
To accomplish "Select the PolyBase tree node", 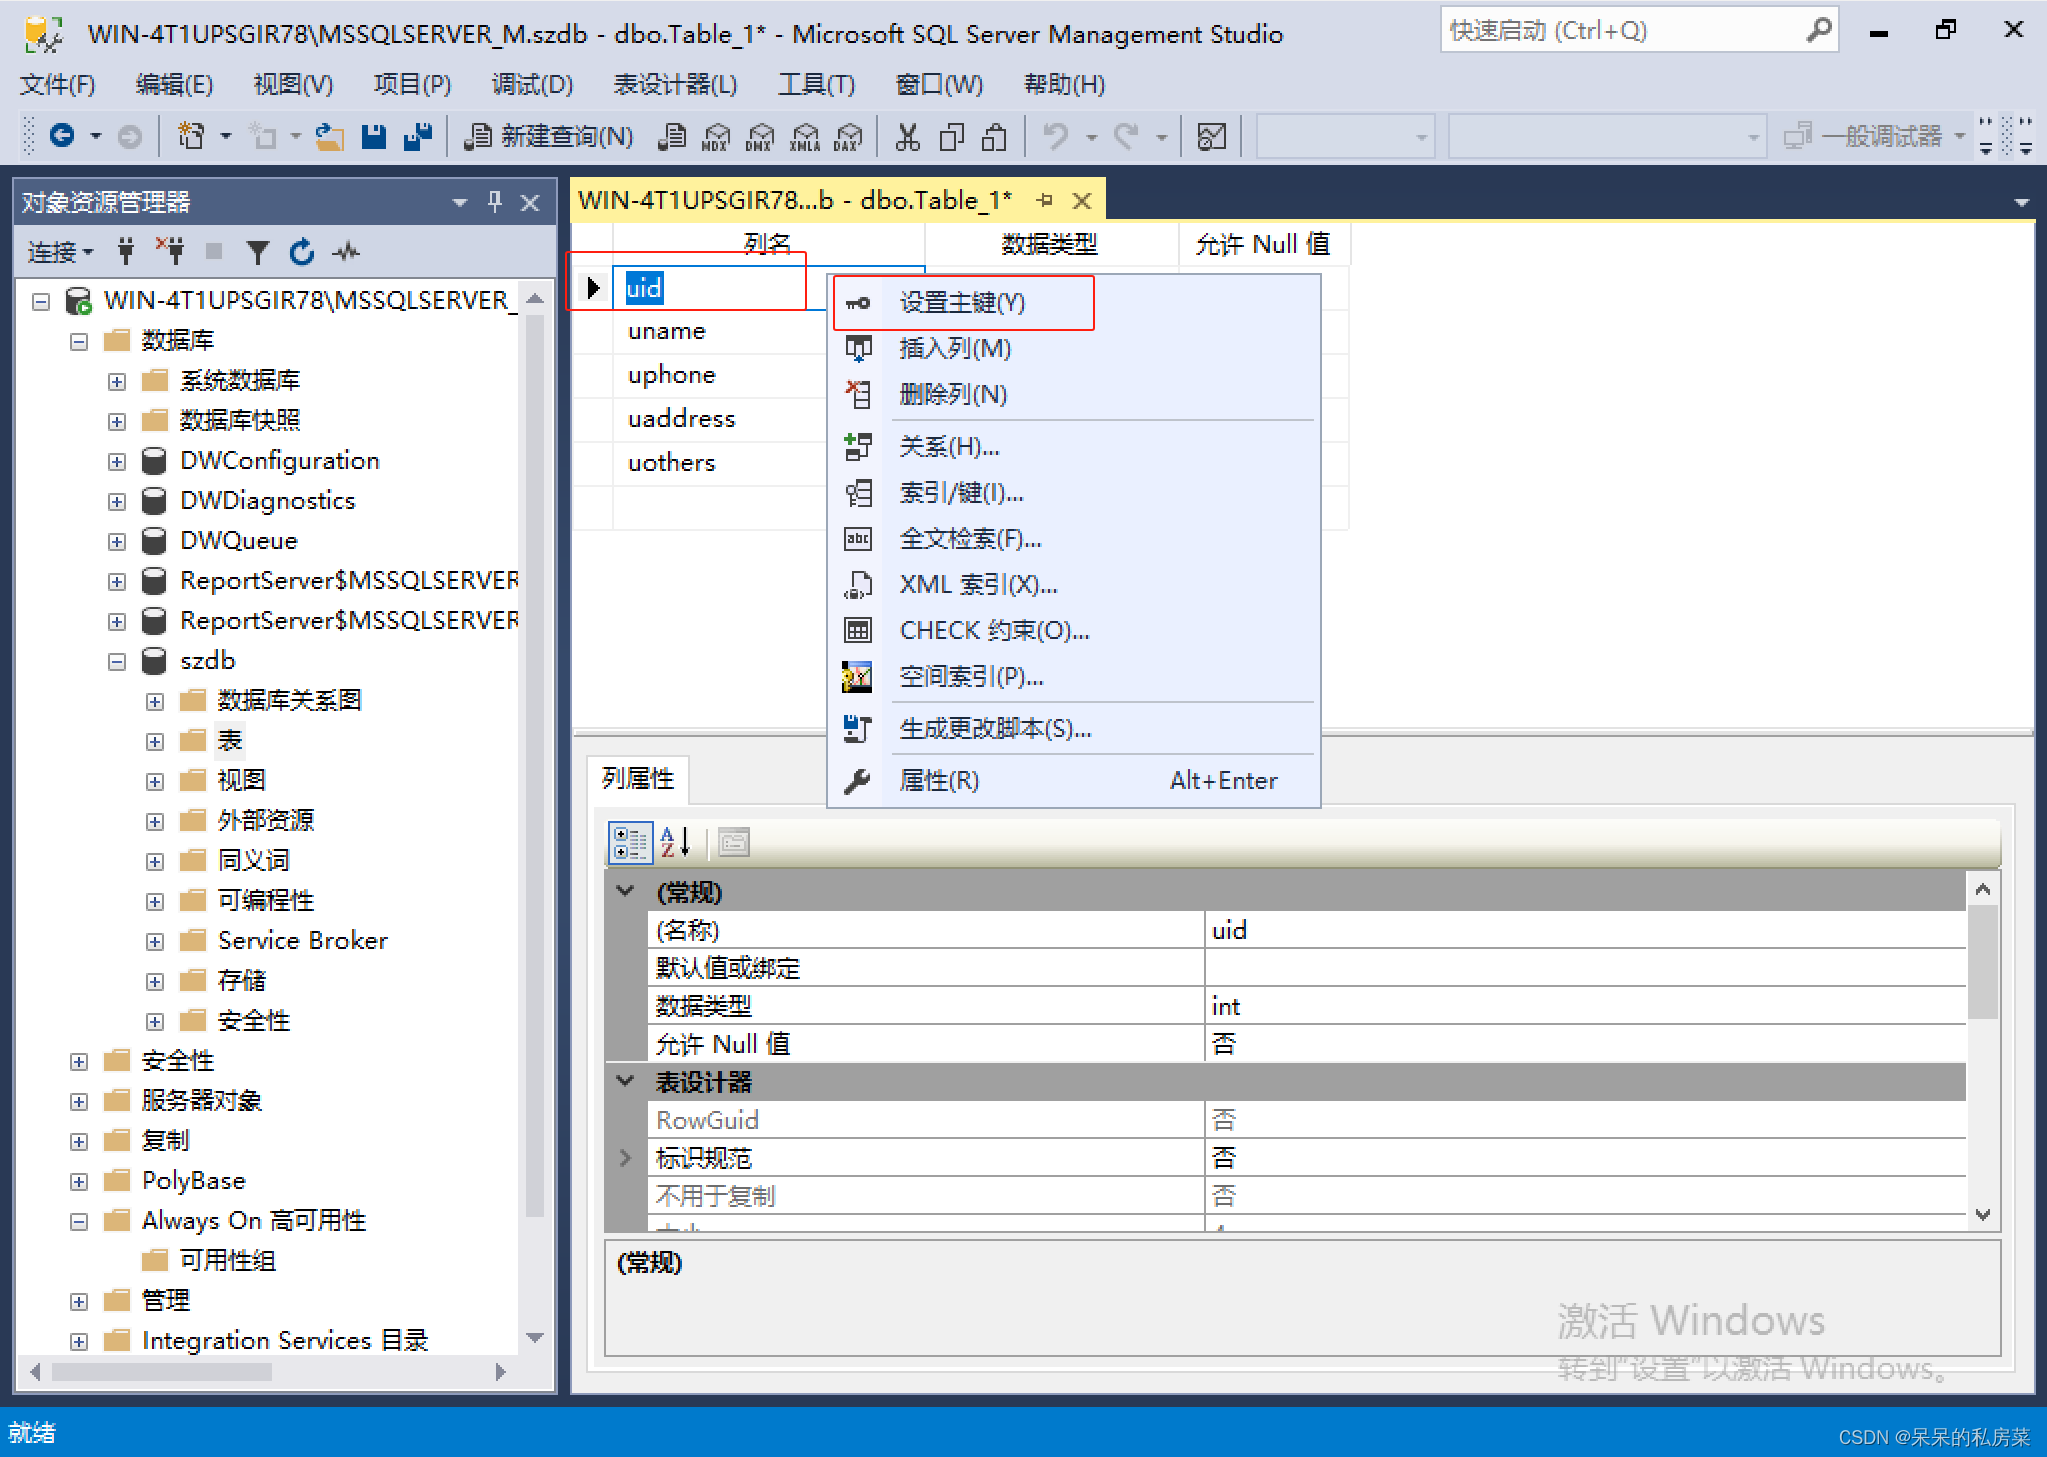I will coord(194,1180).
